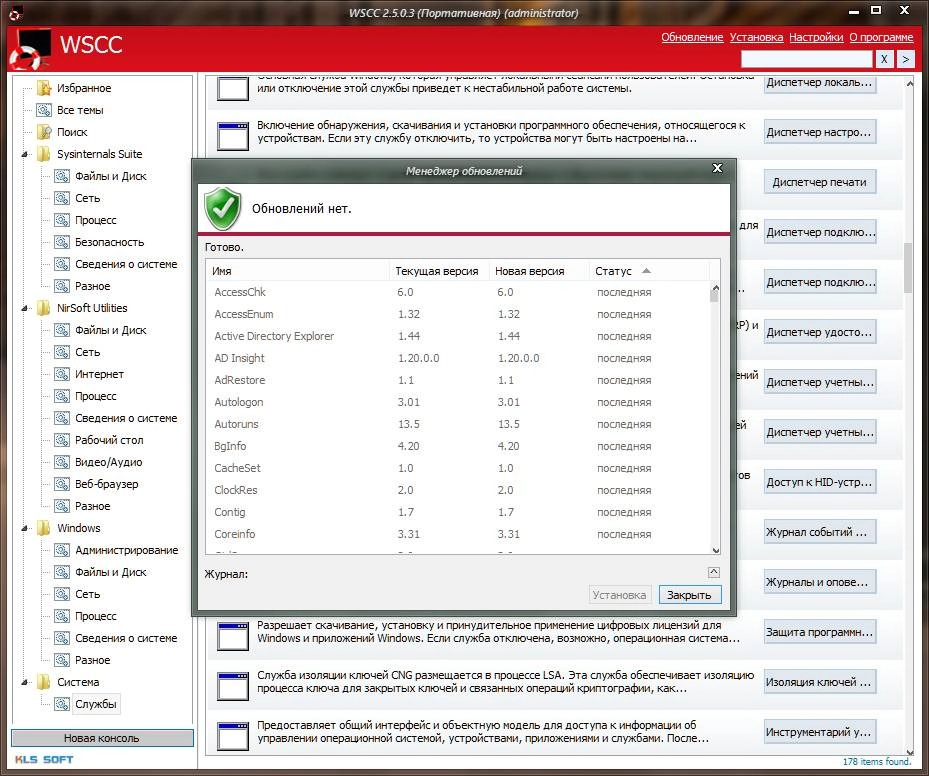This screenshot has height=776, width=929.
Task: Select Сведения о системе under Sysinternals Suite
Action: (x=126, y=264)
